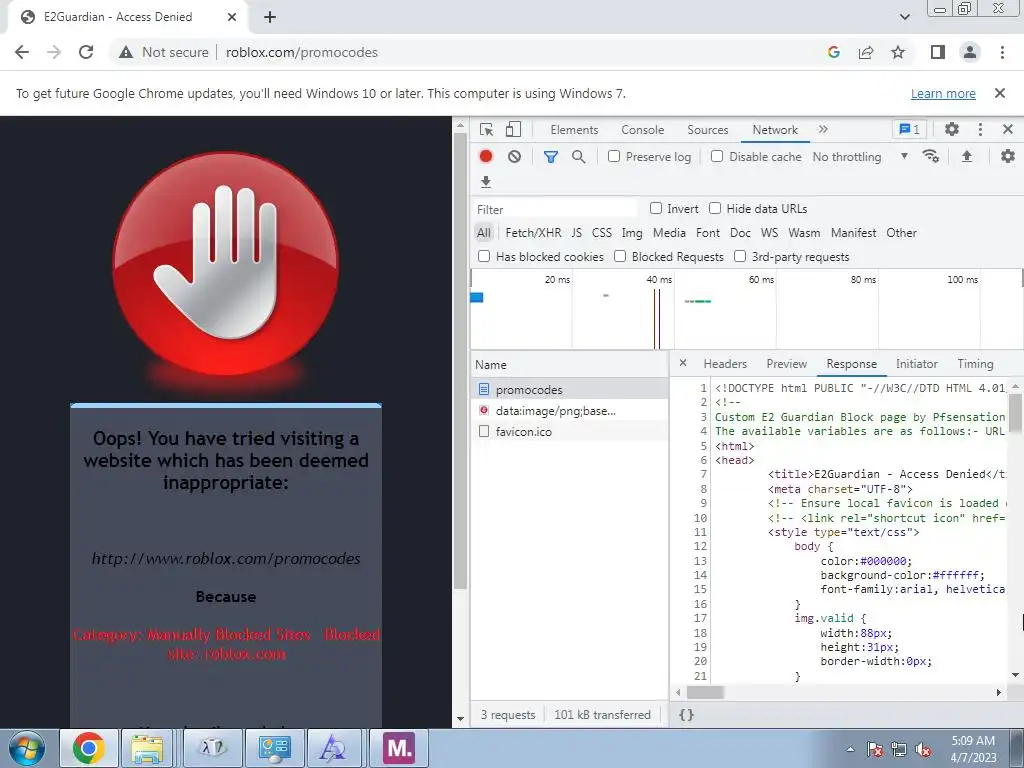Filter requests by Font type
Image resolution: width=1024 pixels, height=768 pixels.
pos(707,232)
